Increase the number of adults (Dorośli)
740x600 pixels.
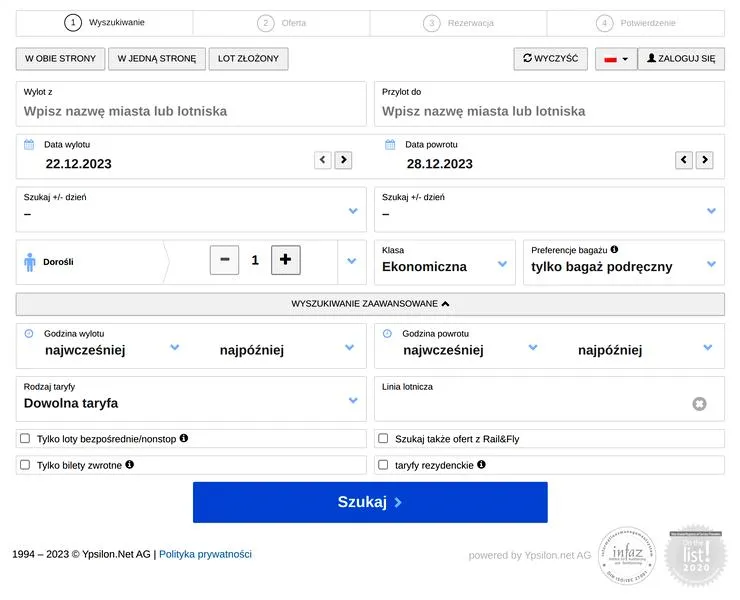(286, 260)
